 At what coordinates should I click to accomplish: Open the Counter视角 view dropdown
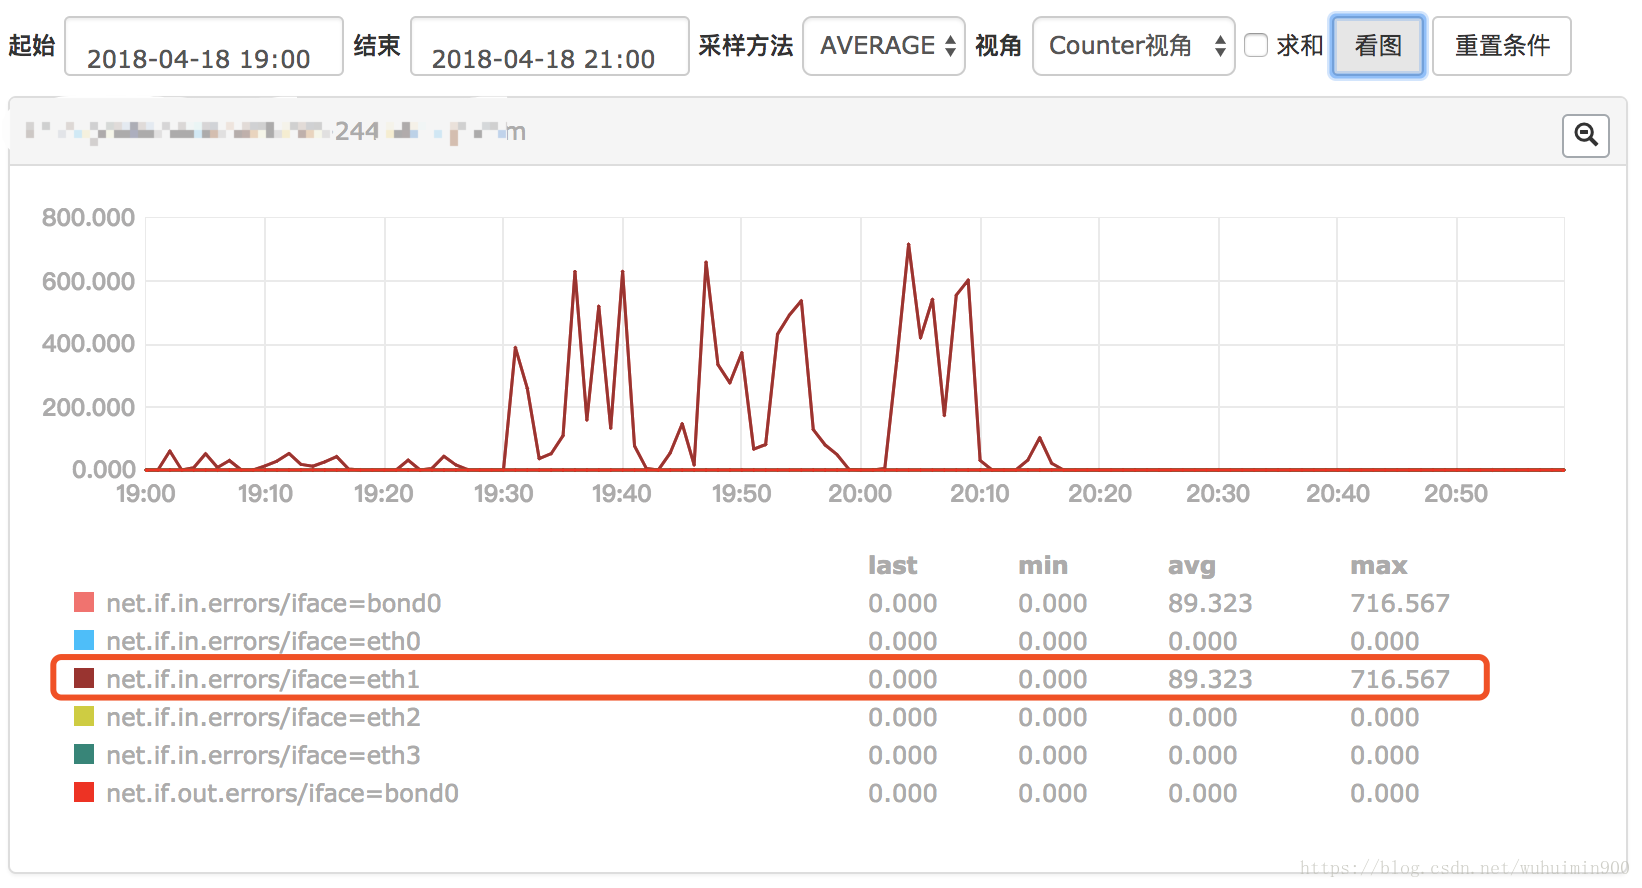tap(1134, 46)
